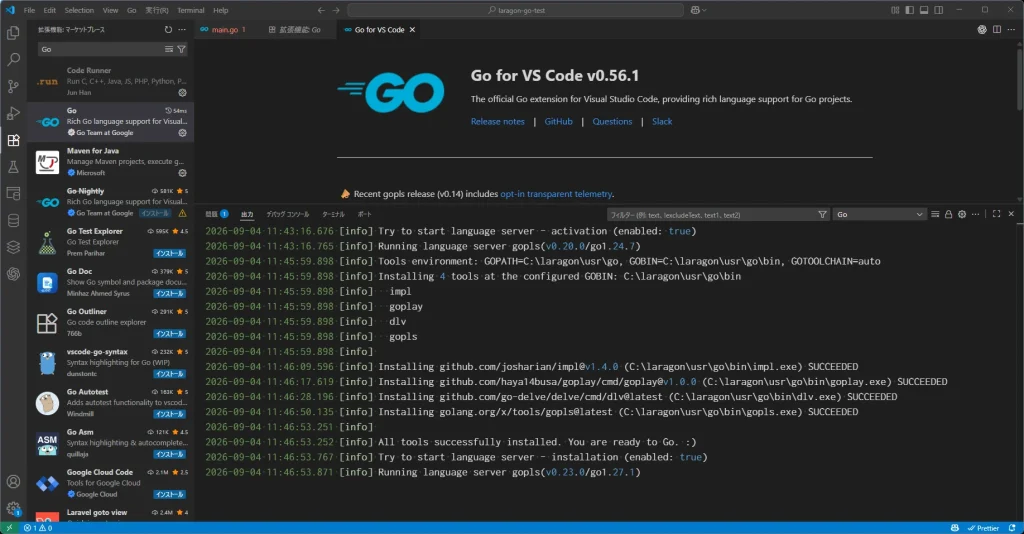This screenshot has width=1024, height=534.
Task: Customize layout icon in title bar
Action: click(x=895, y=10)
